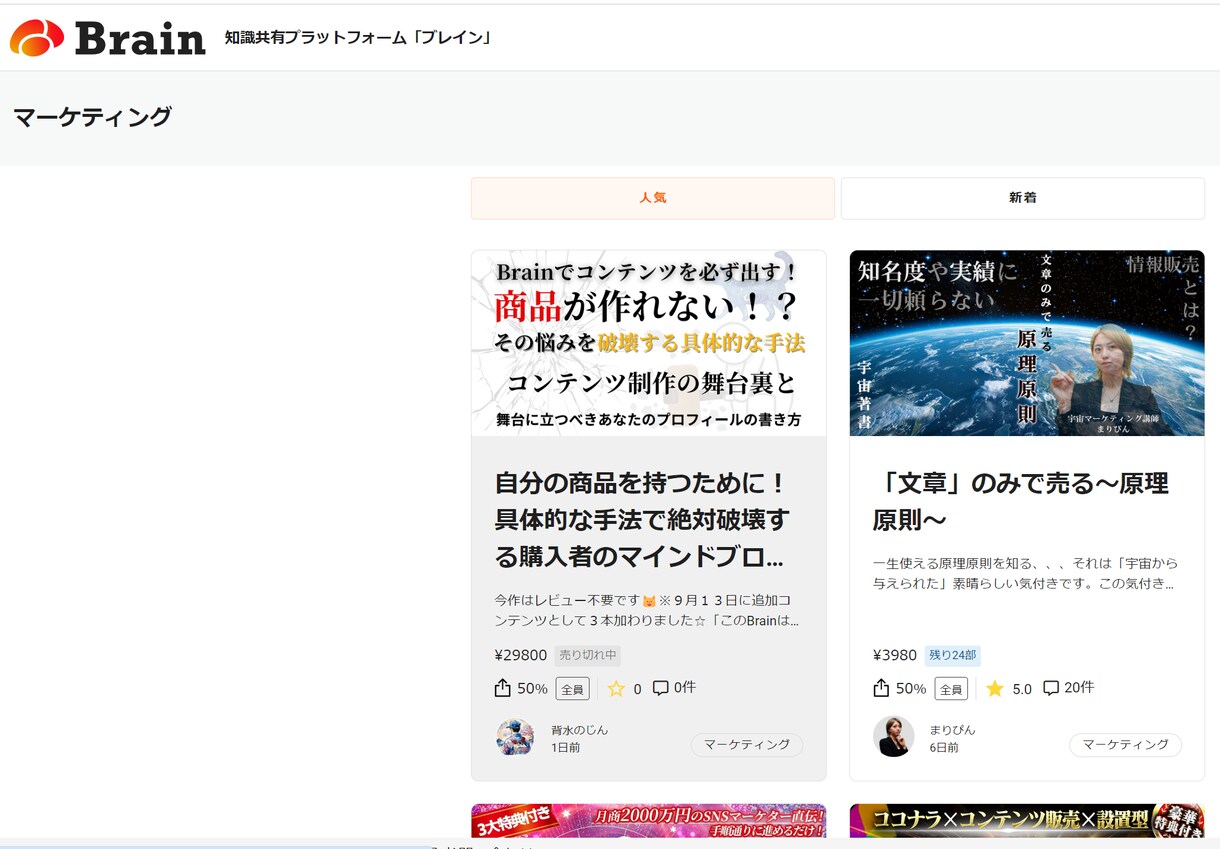The height and width of the screenshot is (849, 1220).
Task: Open the 商品が作れない！？ card thumbnail
Action: tap(649, 343)
